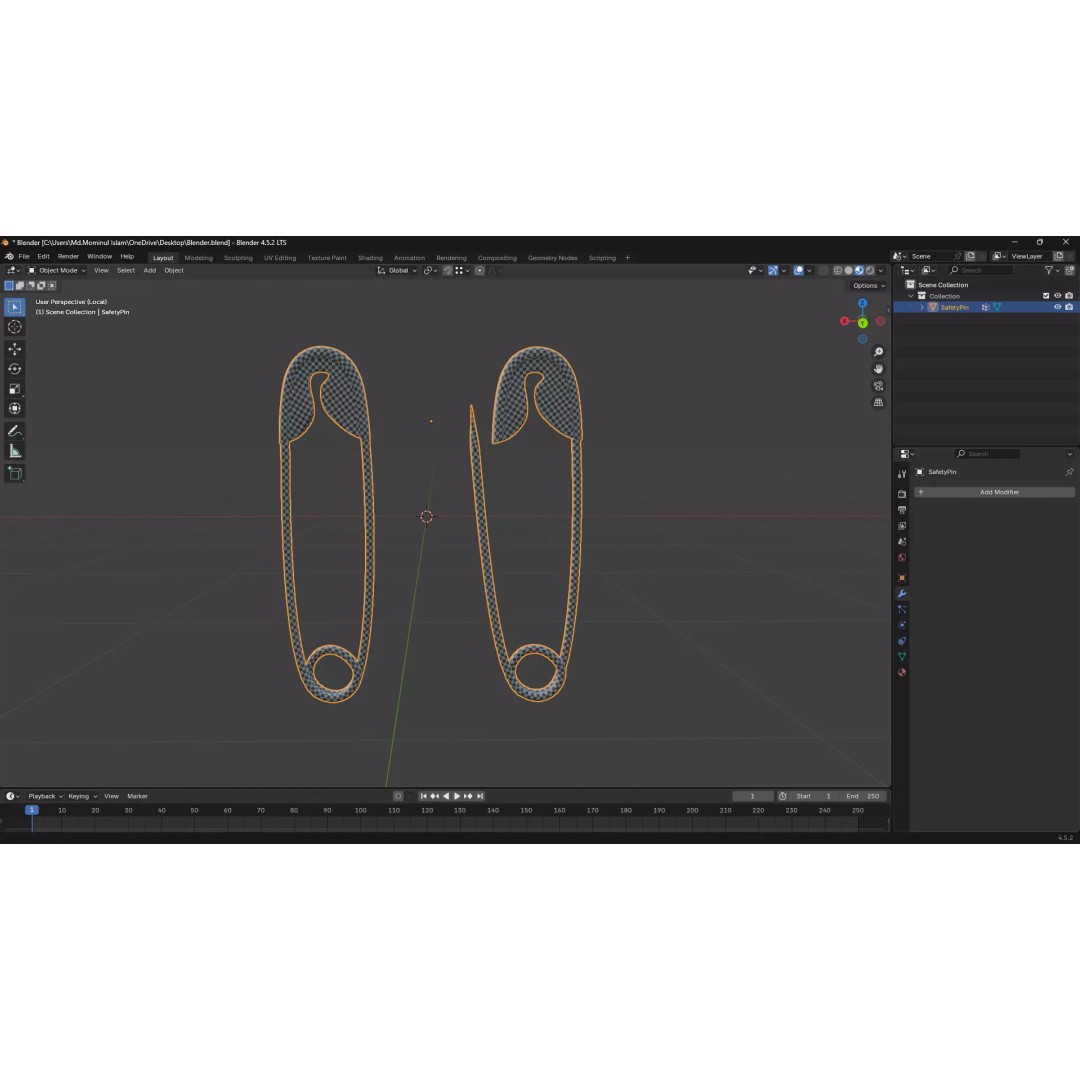The width and height of the screenshot is (1080, 1080).
Task: Click the Blender logo menu icon
Action: click(x=9, y=256)
